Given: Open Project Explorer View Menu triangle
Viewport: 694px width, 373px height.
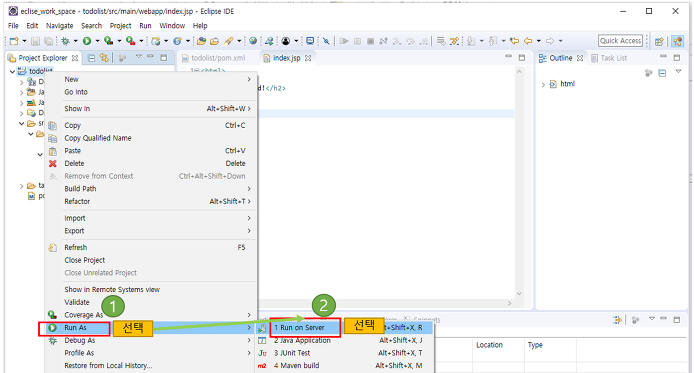Looking at the screenshot, I should click(139, 57).
